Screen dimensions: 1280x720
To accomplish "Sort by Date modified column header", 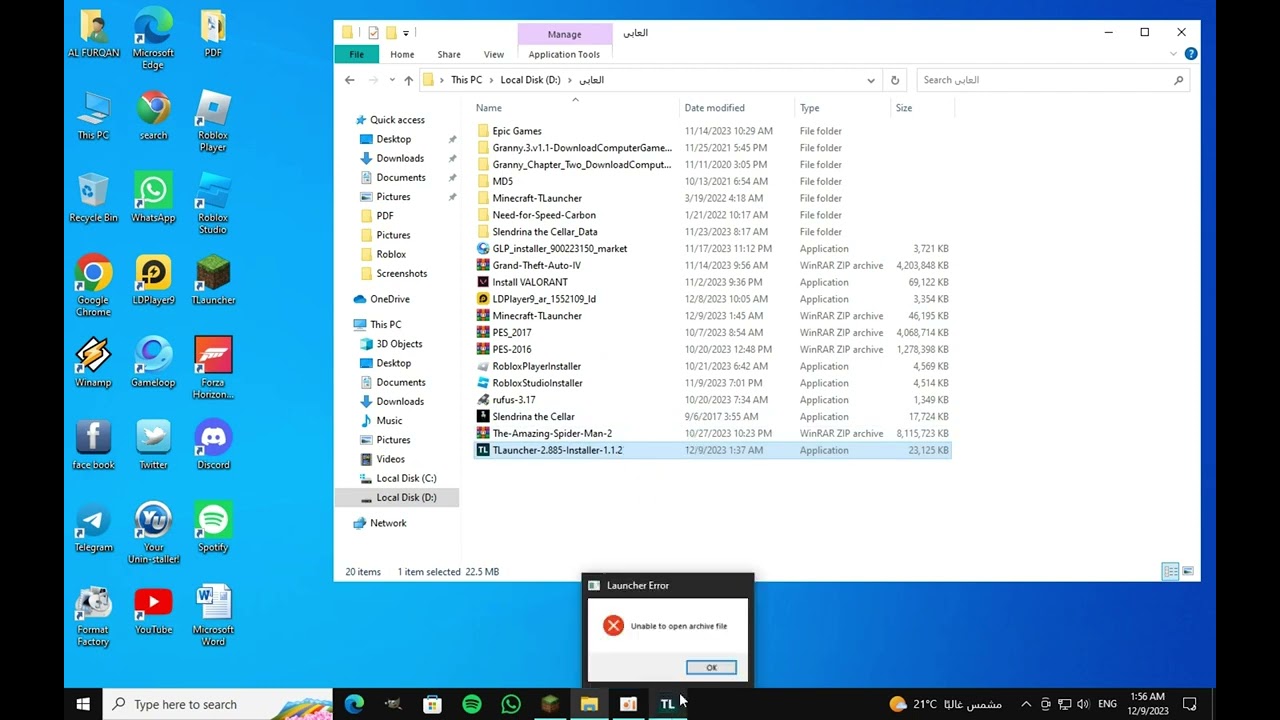I will point(737,108).
